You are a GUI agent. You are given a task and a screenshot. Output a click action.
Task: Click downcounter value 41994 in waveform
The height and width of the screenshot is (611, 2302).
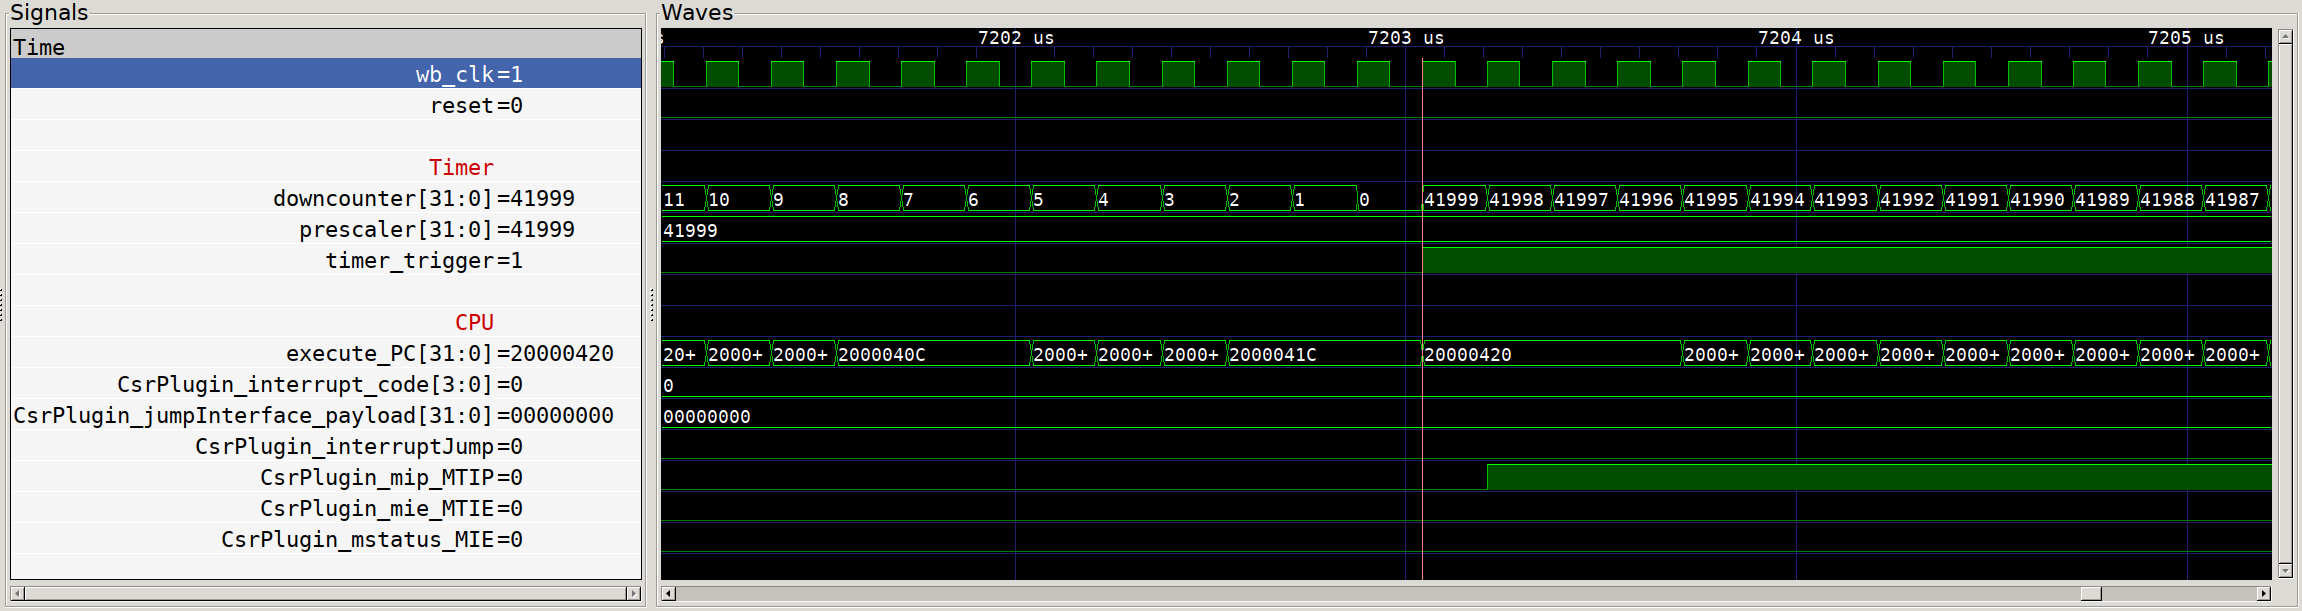[x=1777, y=199]
